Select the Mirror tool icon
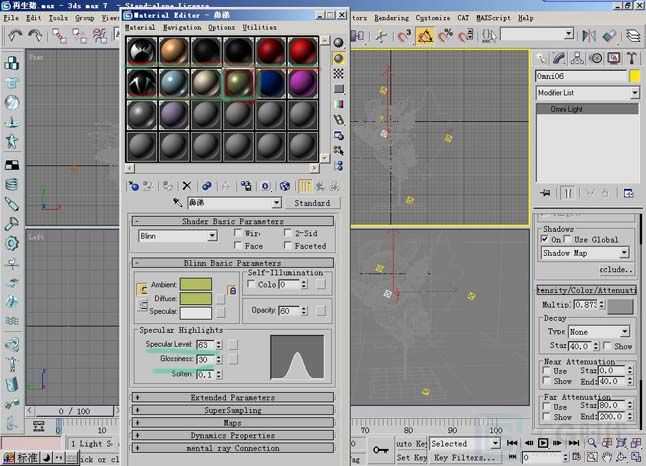The image size is (646, 466). click(x=589, y=35)
